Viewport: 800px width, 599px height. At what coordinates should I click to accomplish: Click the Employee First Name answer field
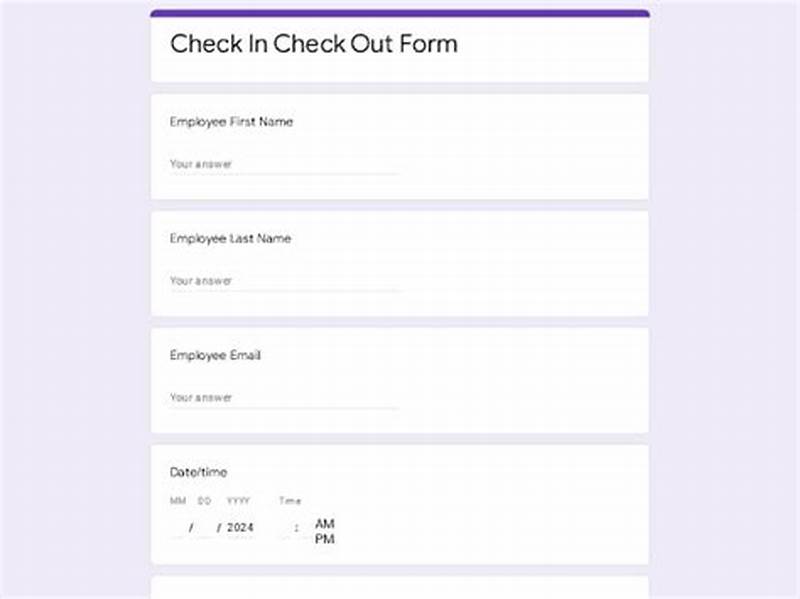[x=285, y=163]
